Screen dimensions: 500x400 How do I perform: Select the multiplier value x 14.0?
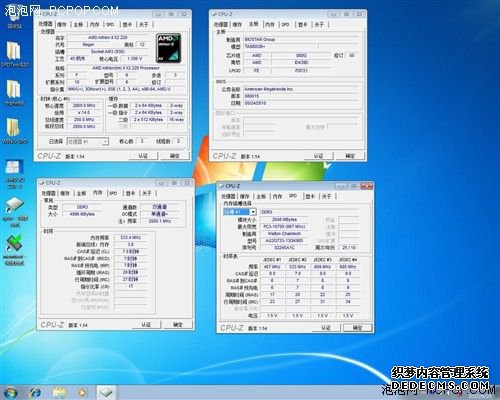84,113
